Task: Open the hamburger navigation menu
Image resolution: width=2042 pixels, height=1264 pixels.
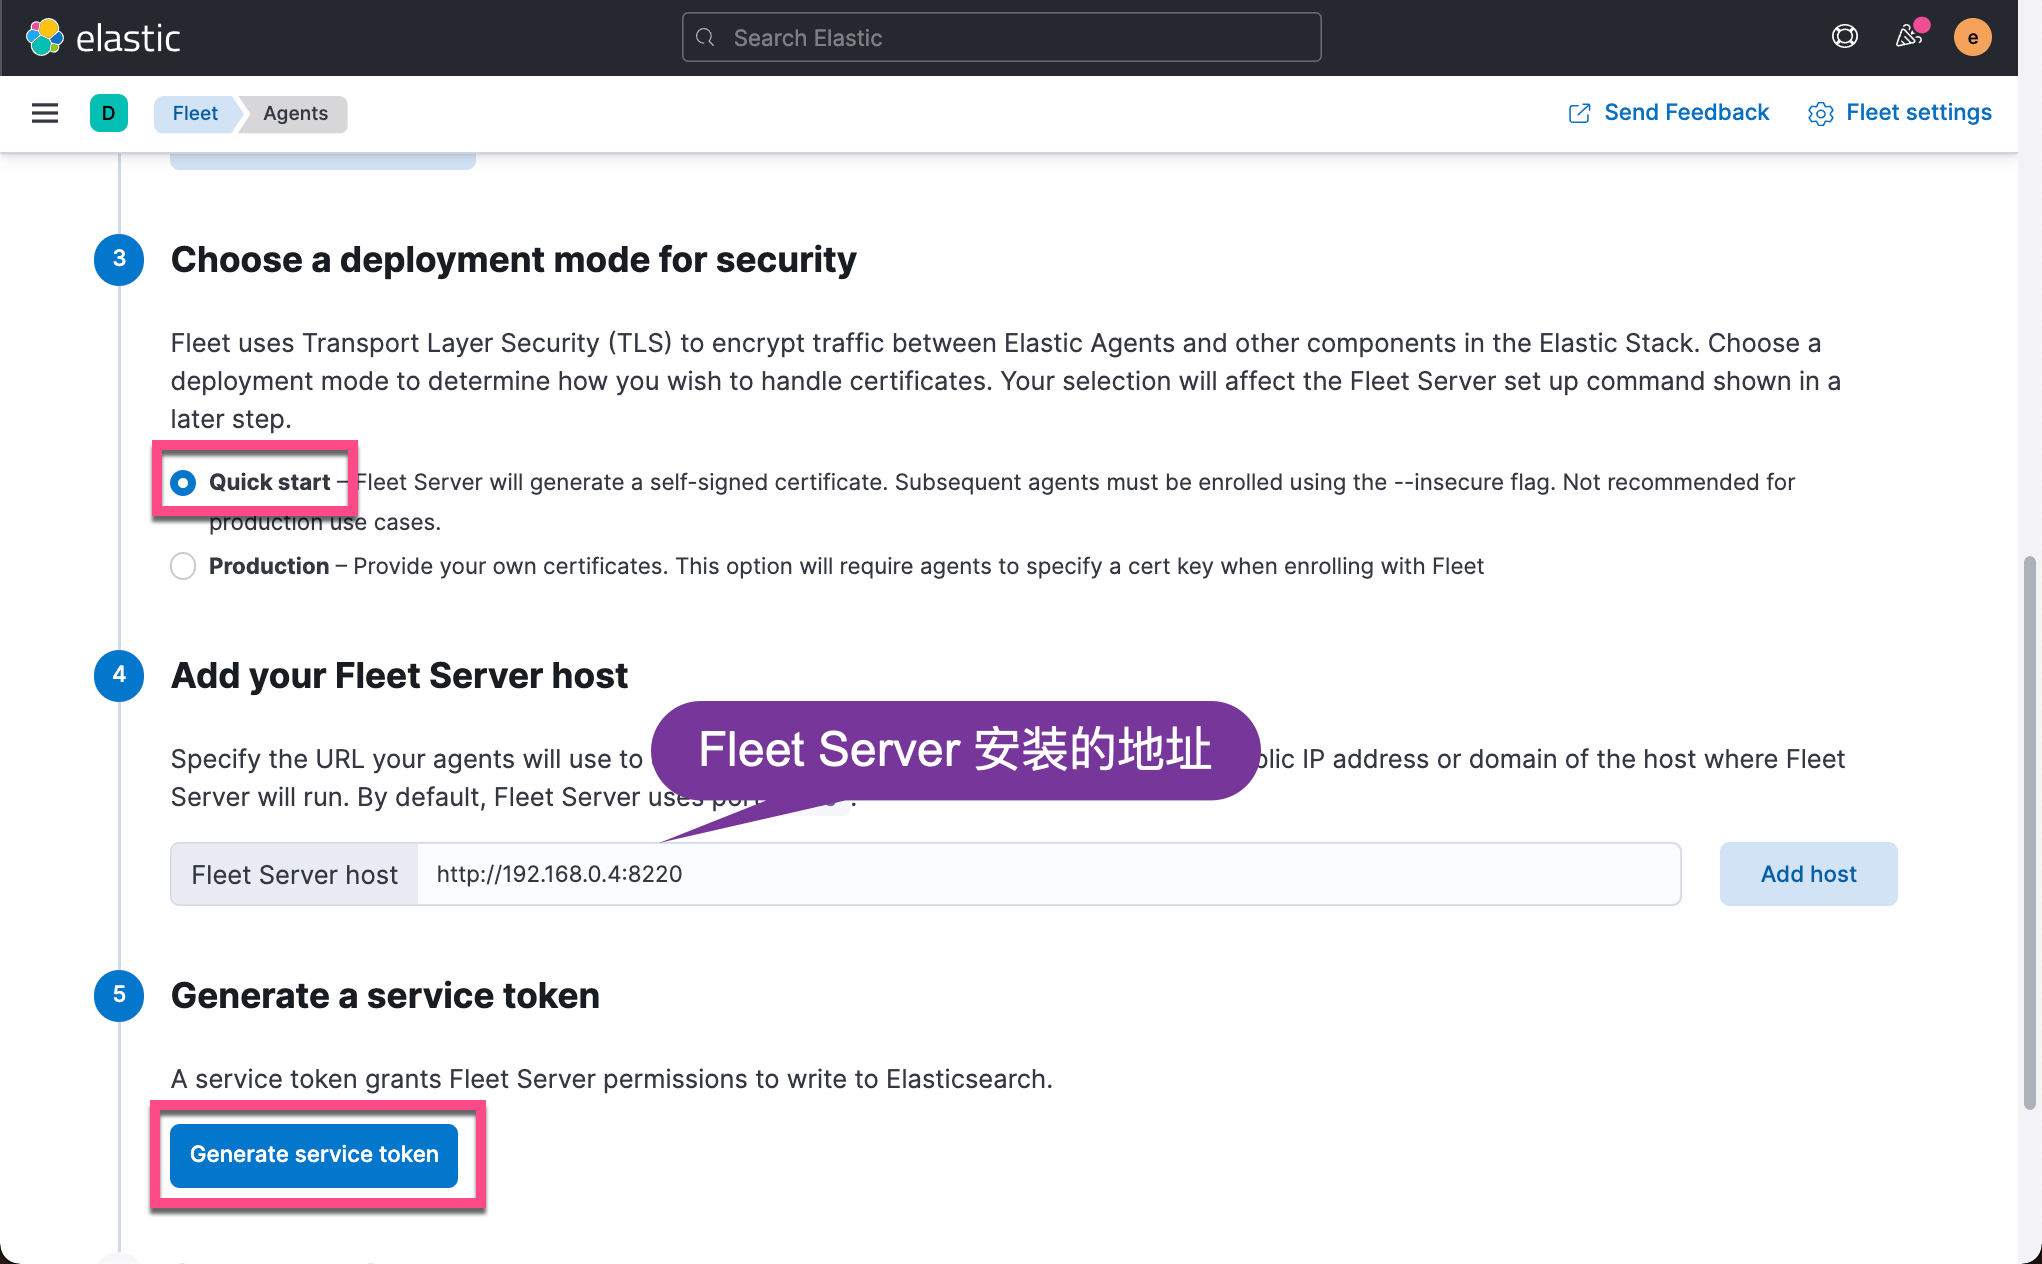Action: [44, 113]
